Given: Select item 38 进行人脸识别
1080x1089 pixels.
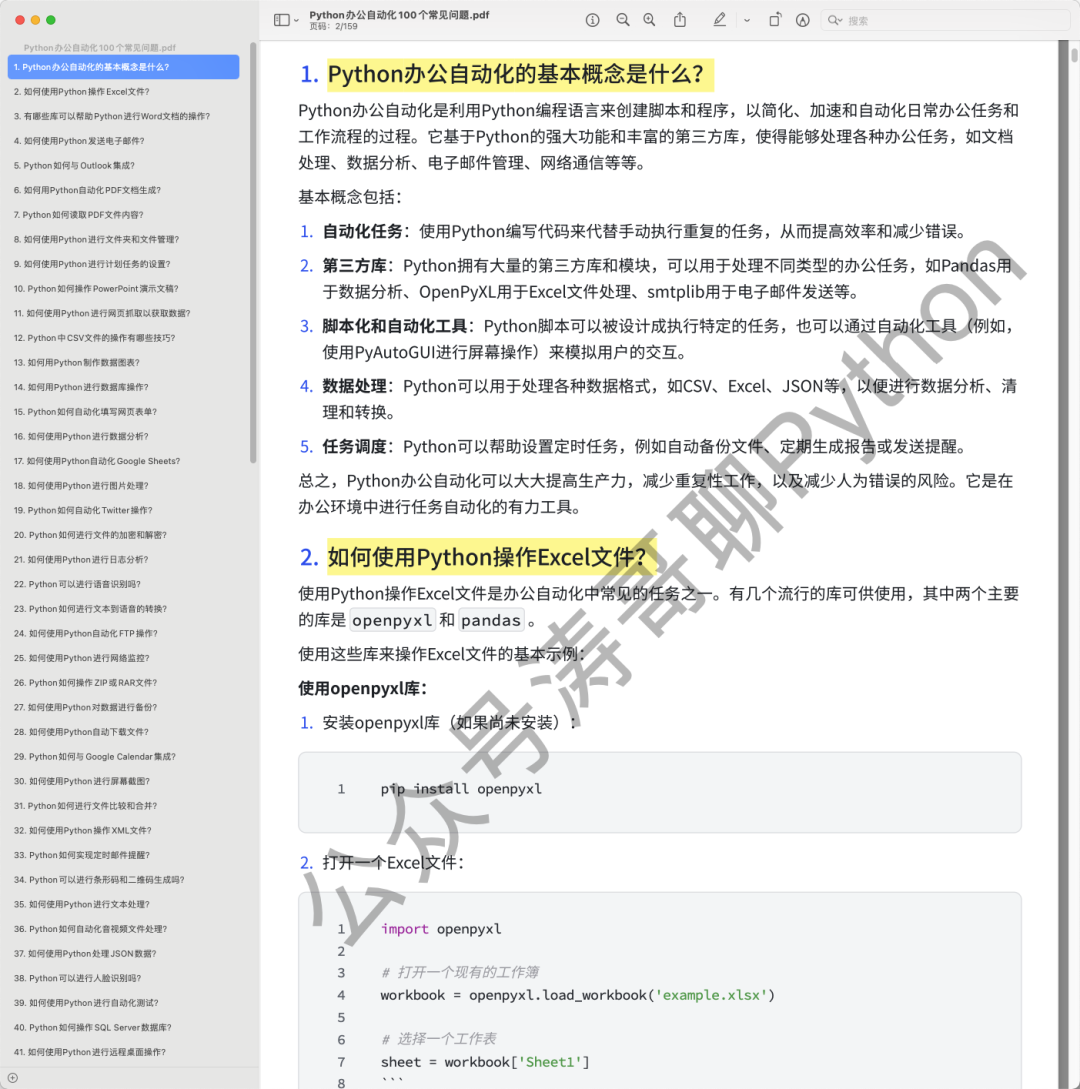Looking at the screenshot, I should (124, 979).
